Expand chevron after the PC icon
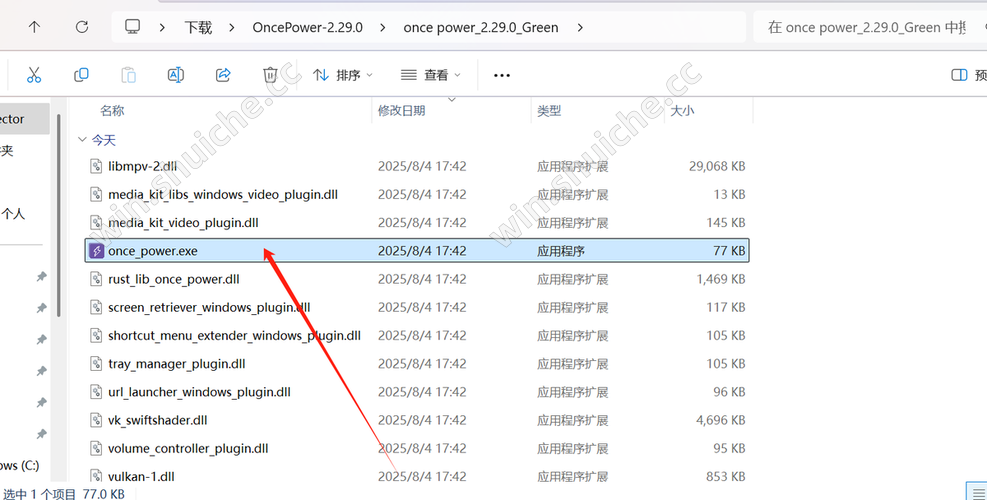The width and height of the screenshot is (987, 500). 162,27
